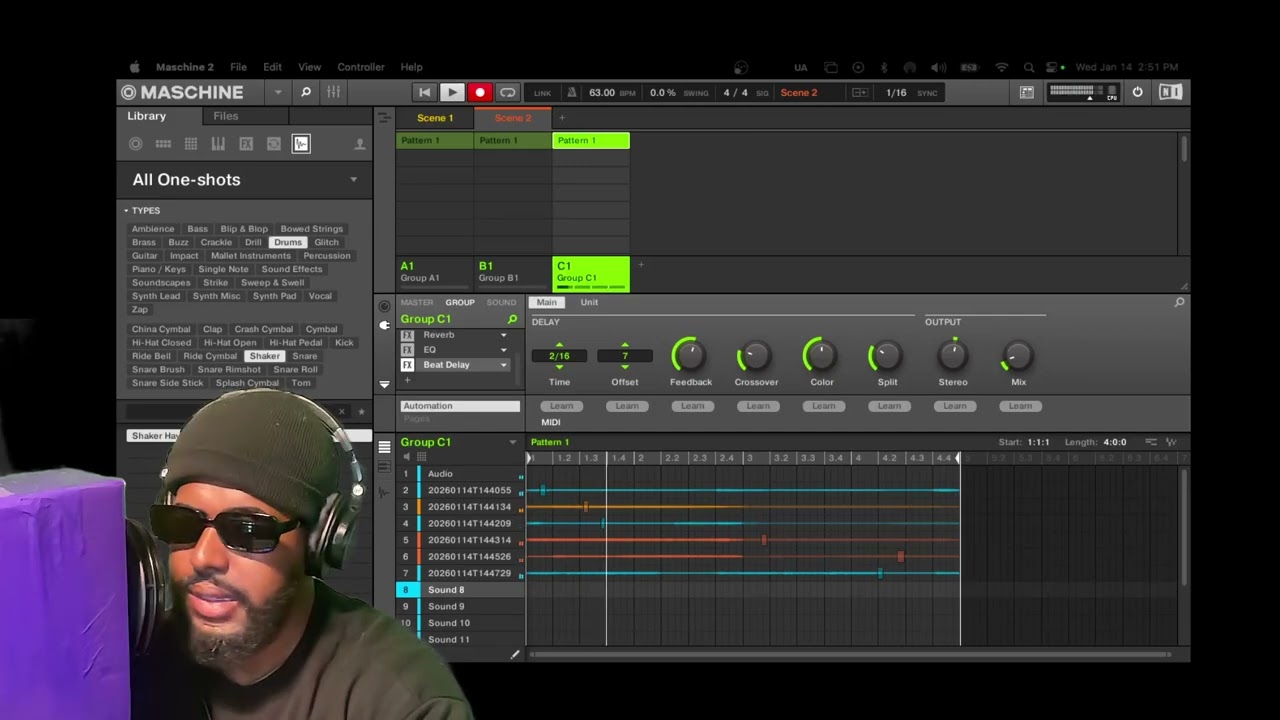The image size is (1280, 720).
Task: Click the search magnifier in the Maschine header
Action: [x=306, y=92]
